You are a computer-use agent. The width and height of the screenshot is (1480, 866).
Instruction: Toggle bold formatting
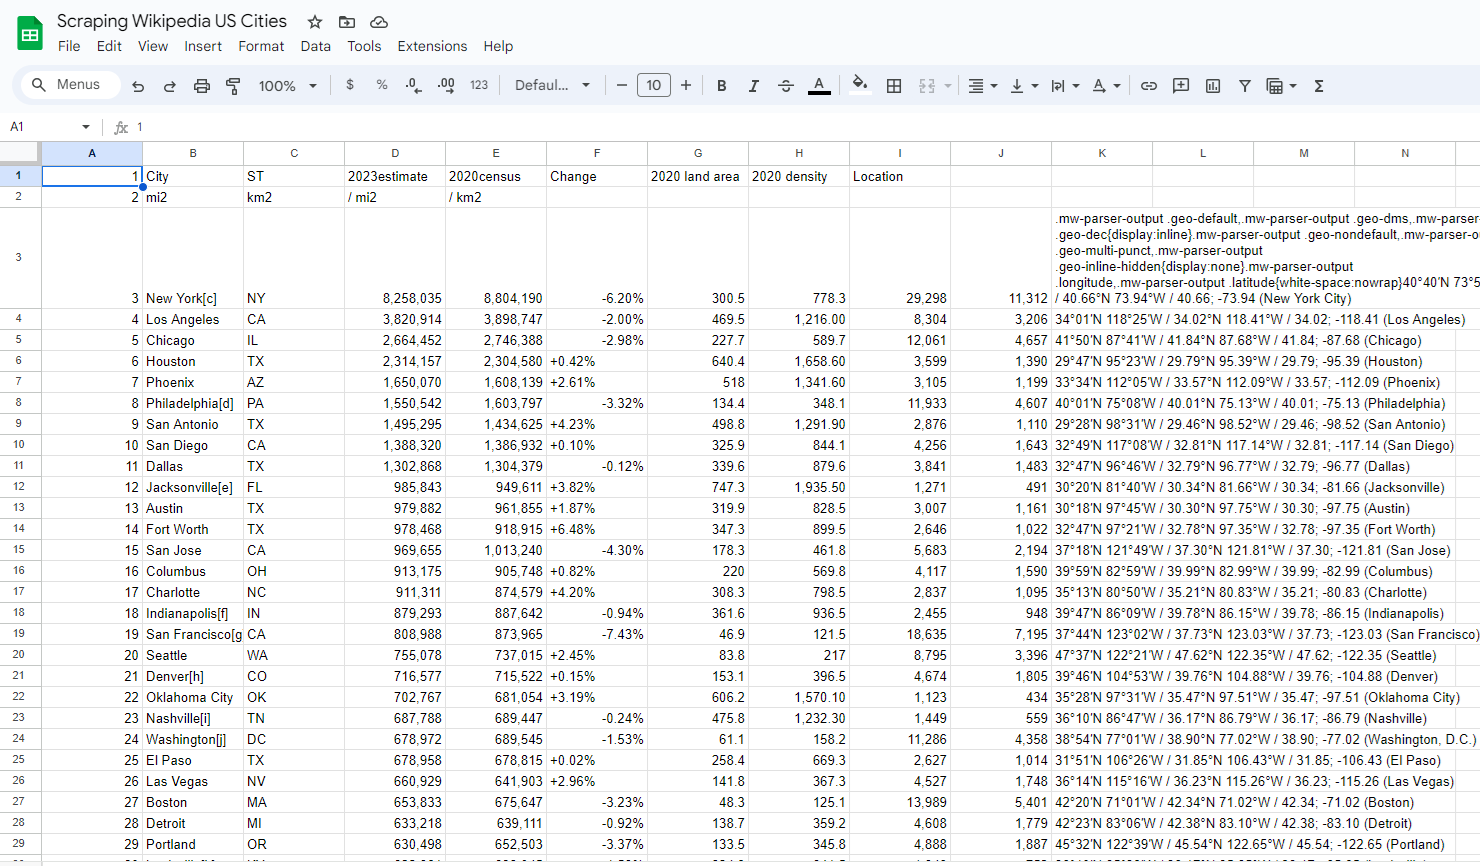[x=721, y=86]
